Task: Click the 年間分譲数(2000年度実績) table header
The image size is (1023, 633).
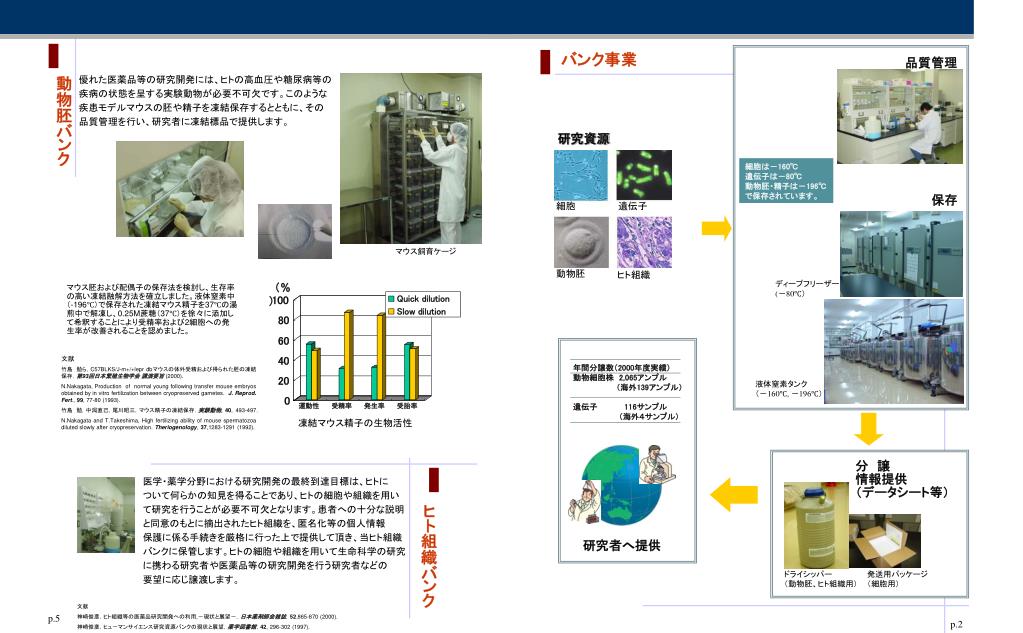Action: pos(620,367)
